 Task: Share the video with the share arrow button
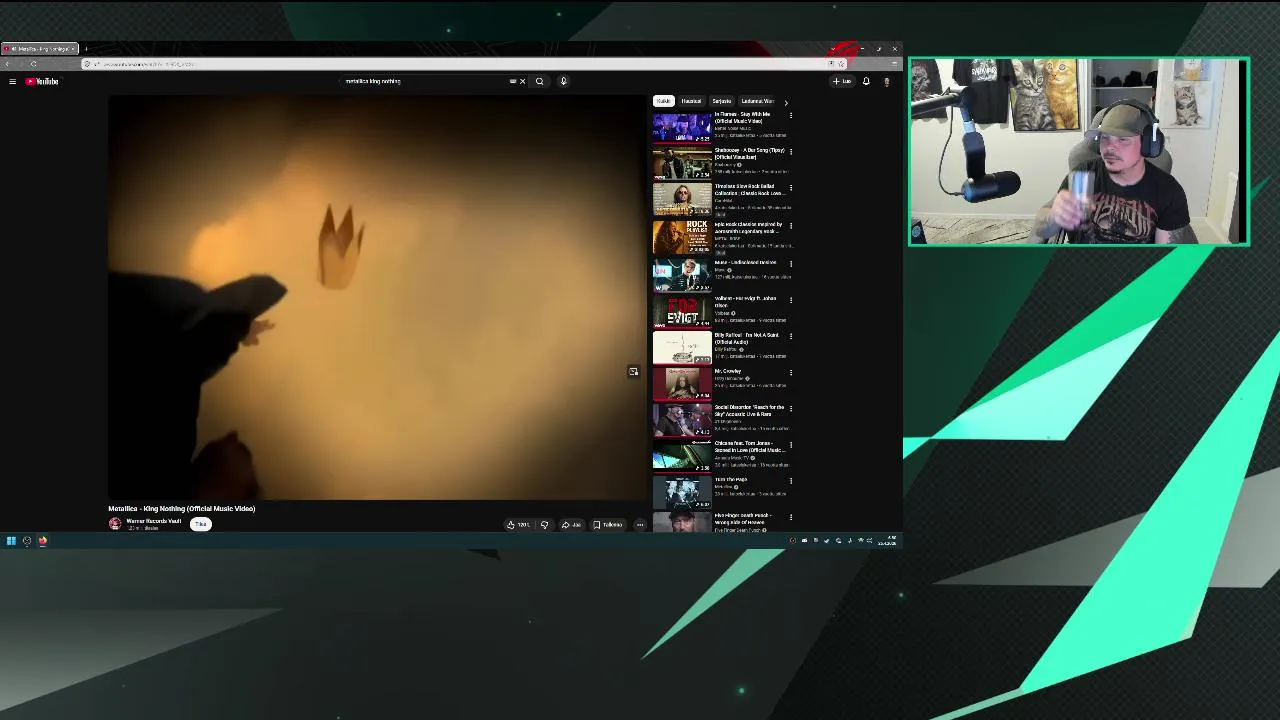tap(571, 524)
